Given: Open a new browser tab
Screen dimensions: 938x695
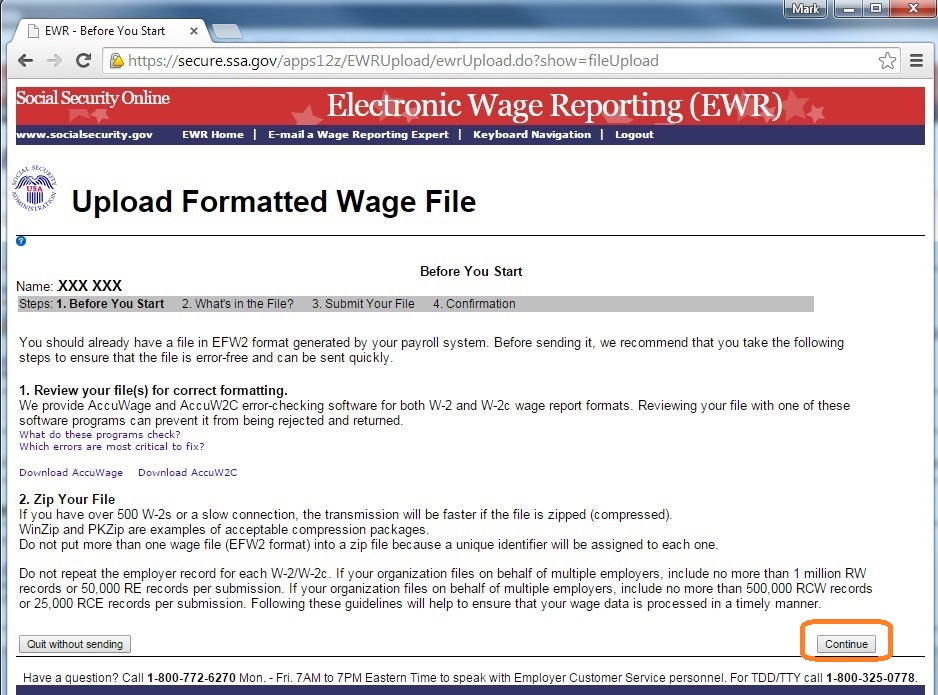Looking at the screenshot, I should (227, 32).
